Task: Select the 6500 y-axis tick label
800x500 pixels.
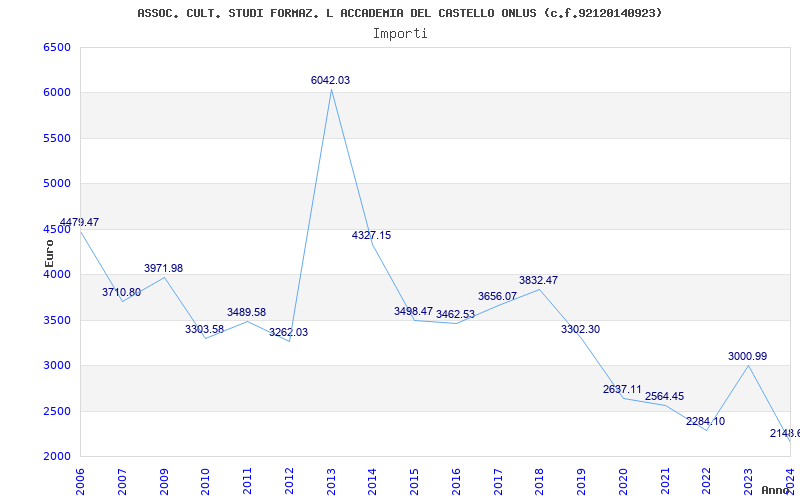Action: click(57, 47)
